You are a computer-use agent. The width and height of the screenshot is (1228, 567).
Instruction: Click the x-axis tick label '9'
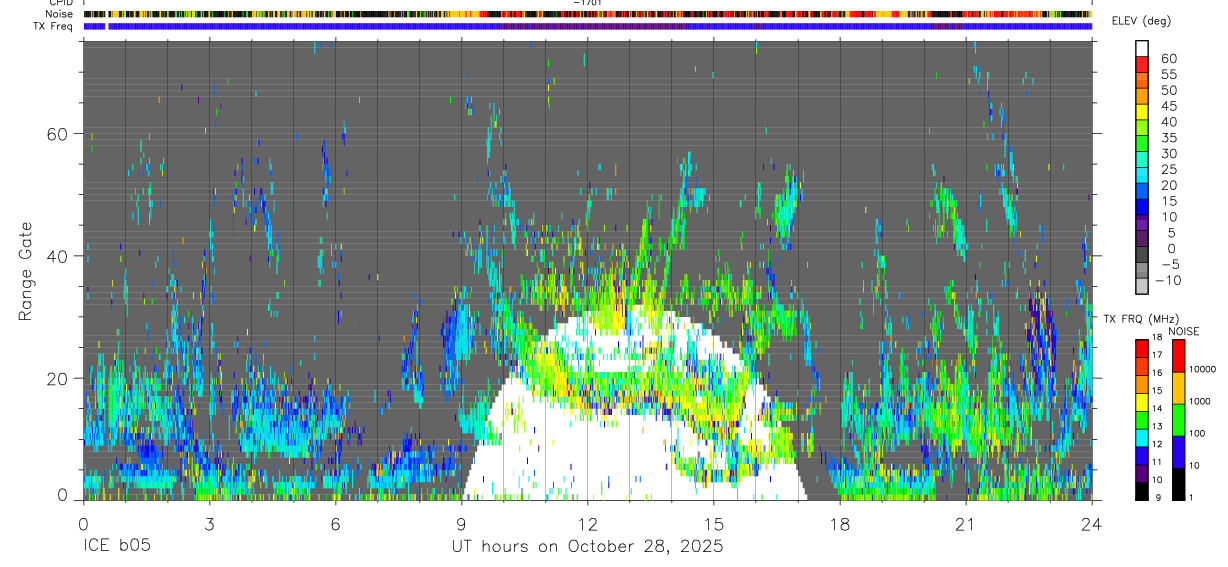pyautogui.click(x=461, y=523)
